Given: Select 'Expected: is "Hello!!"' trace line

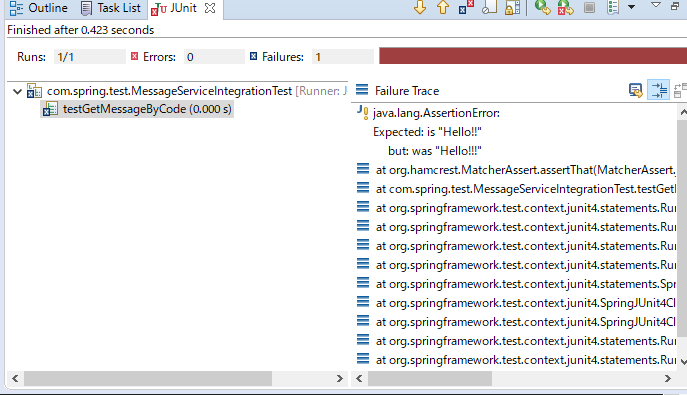Looking at the screenshot, I should (427, 132).
